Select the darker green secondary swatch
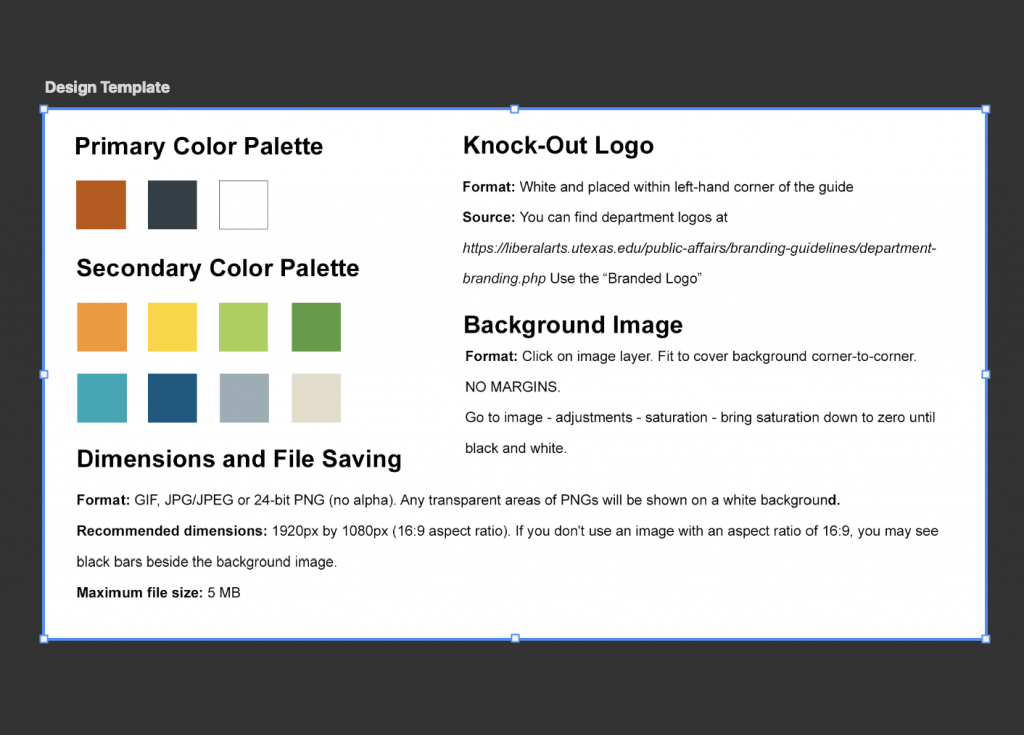Image resolution: width=1024 pixels, height=735 pixels. (316, 327)
